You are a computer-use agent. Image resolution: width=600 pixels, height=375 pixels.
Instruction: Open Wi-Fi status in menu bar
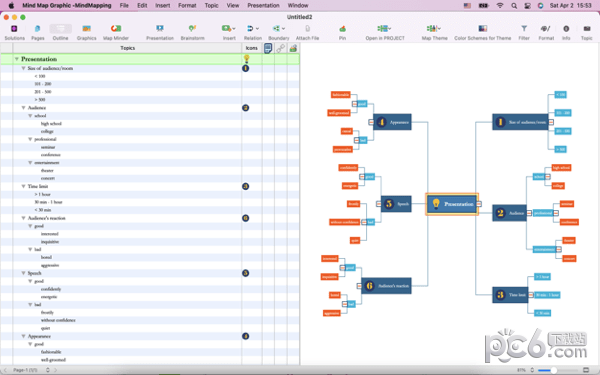click(500, 6)
